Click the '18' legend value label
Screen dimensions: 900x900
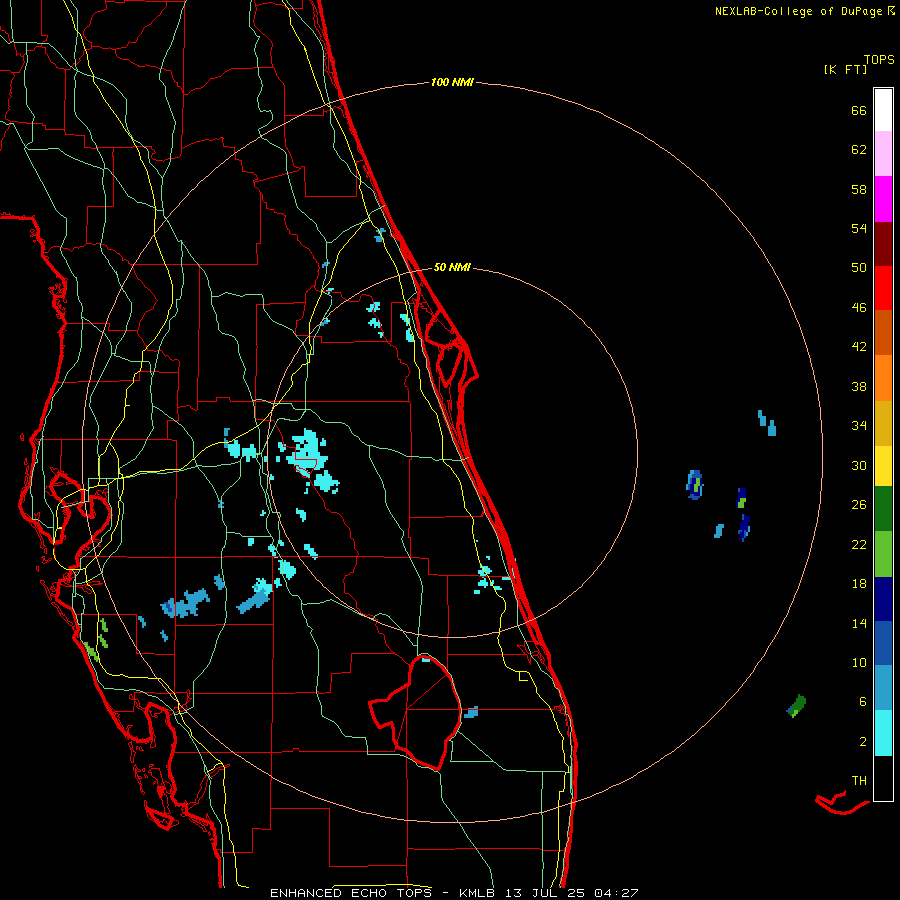coord(859,584)
